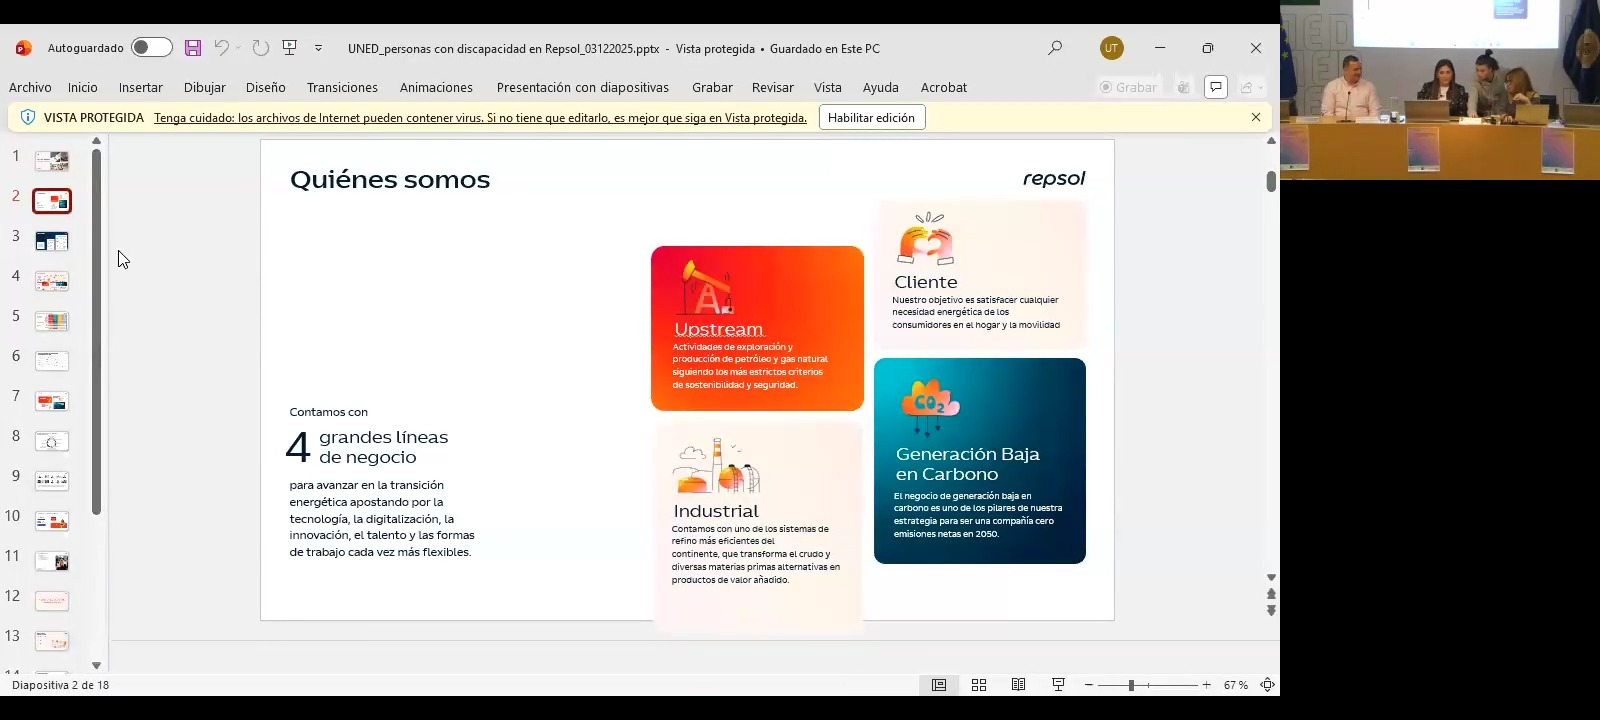Toggle the Autoguardado switch
This screenshot has width=1600, height=720.
152,48
